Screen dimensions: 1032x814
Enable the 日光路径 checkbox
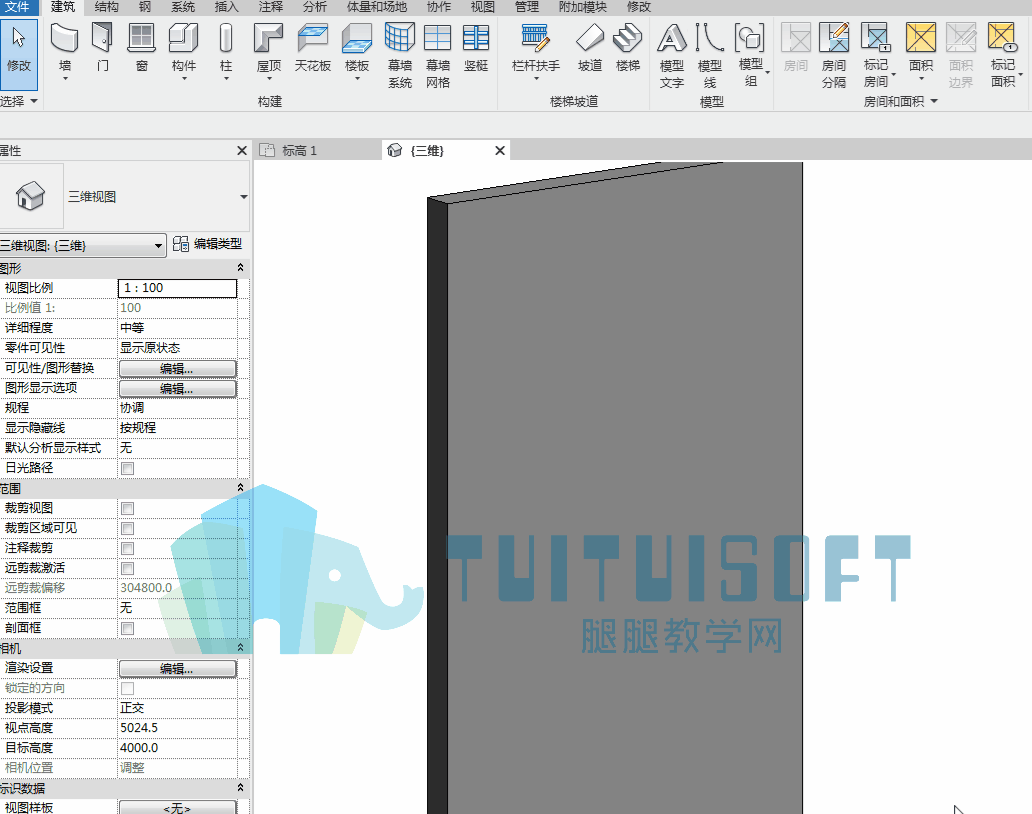[x=128, y=469]
